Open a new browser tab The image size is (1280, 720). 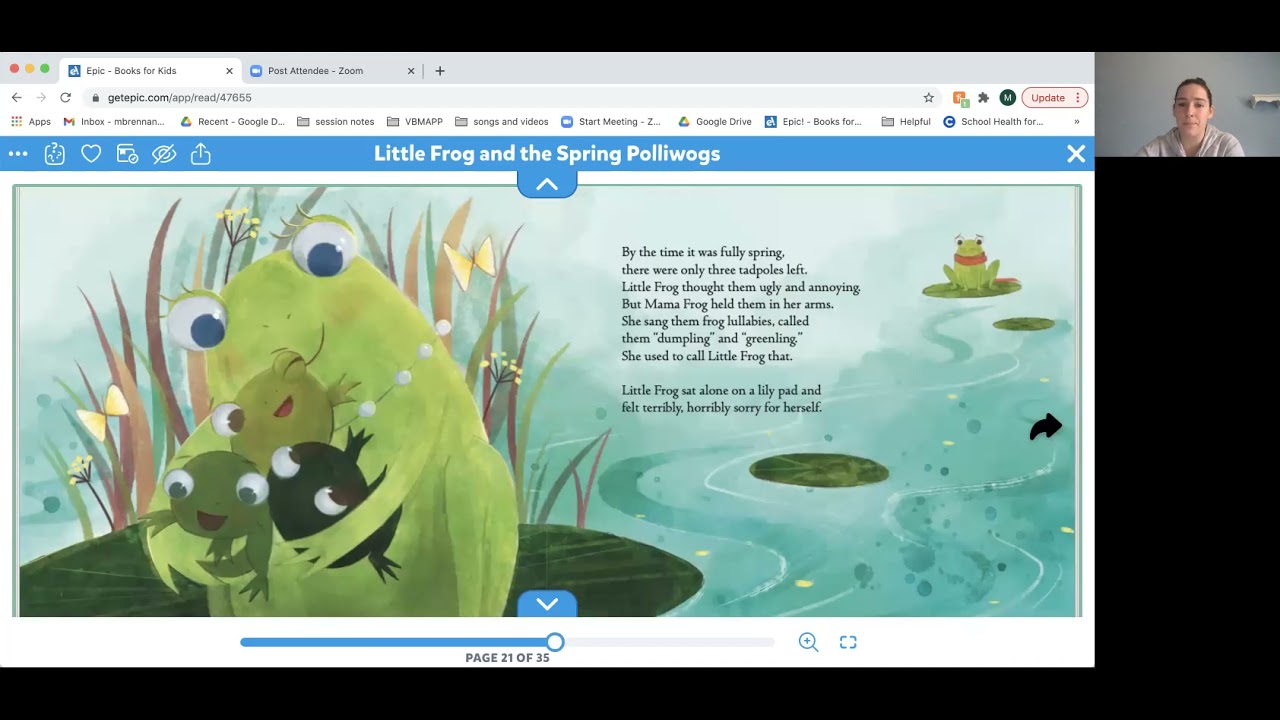(x=440, y=71)
